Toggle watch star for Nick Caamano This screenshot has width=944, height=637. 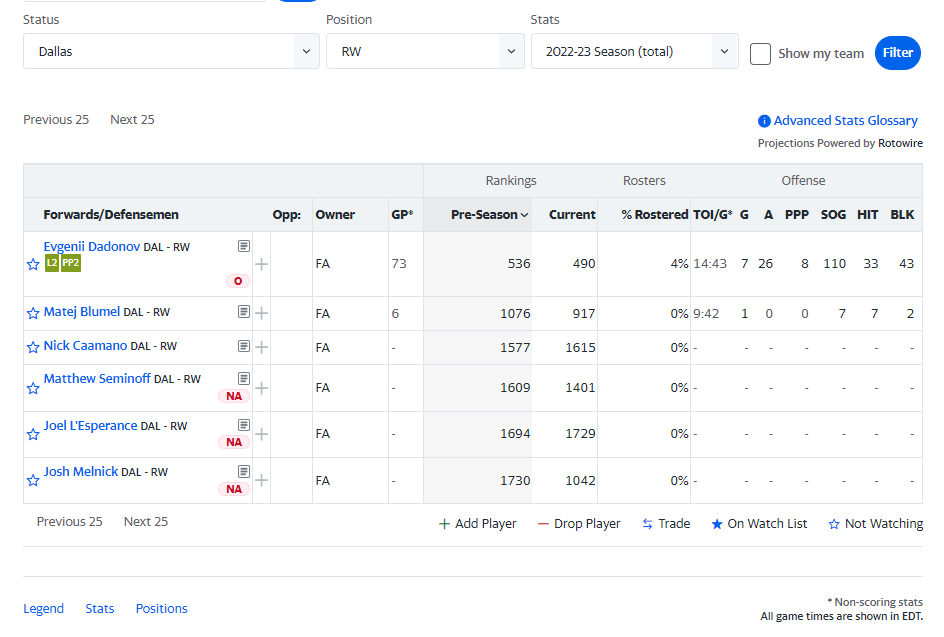(x=33, y=347)
